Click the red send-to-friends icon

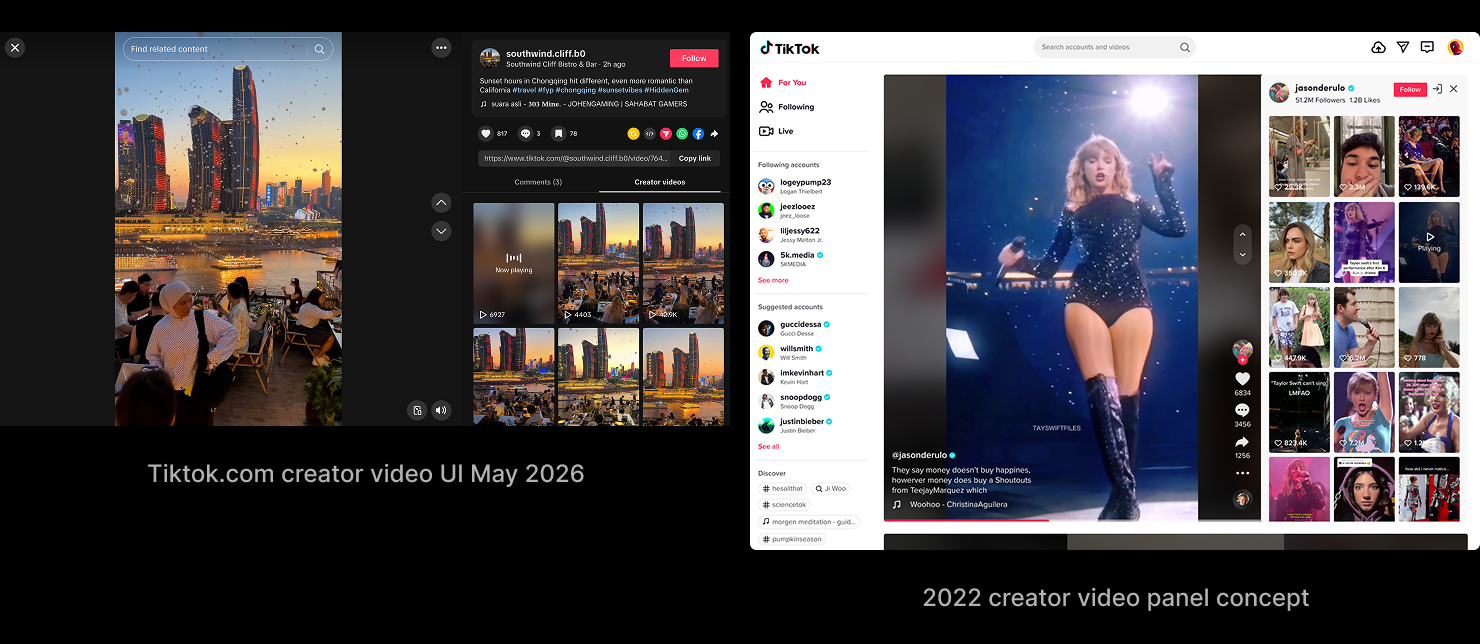pyautogui.click(x=666, y=133)
